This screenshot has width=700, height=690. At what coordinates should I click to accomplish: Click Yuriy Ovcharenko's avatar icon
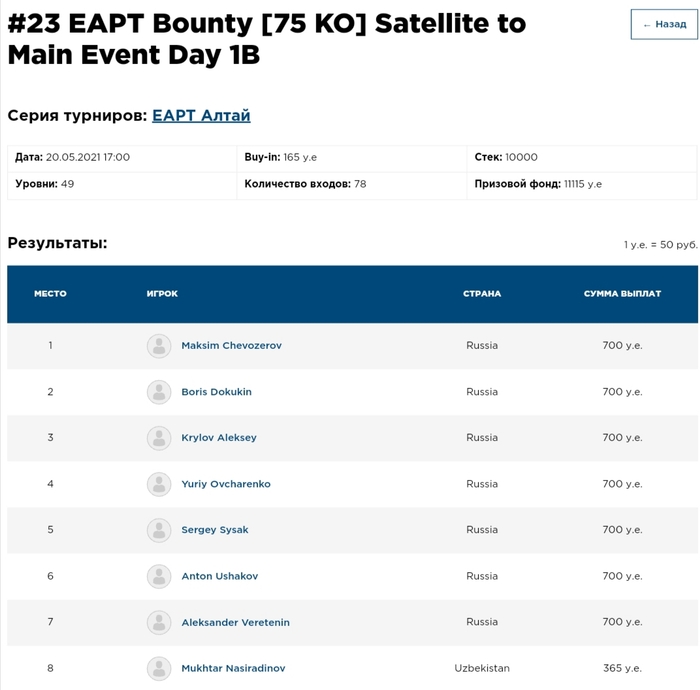pos(159,484)
